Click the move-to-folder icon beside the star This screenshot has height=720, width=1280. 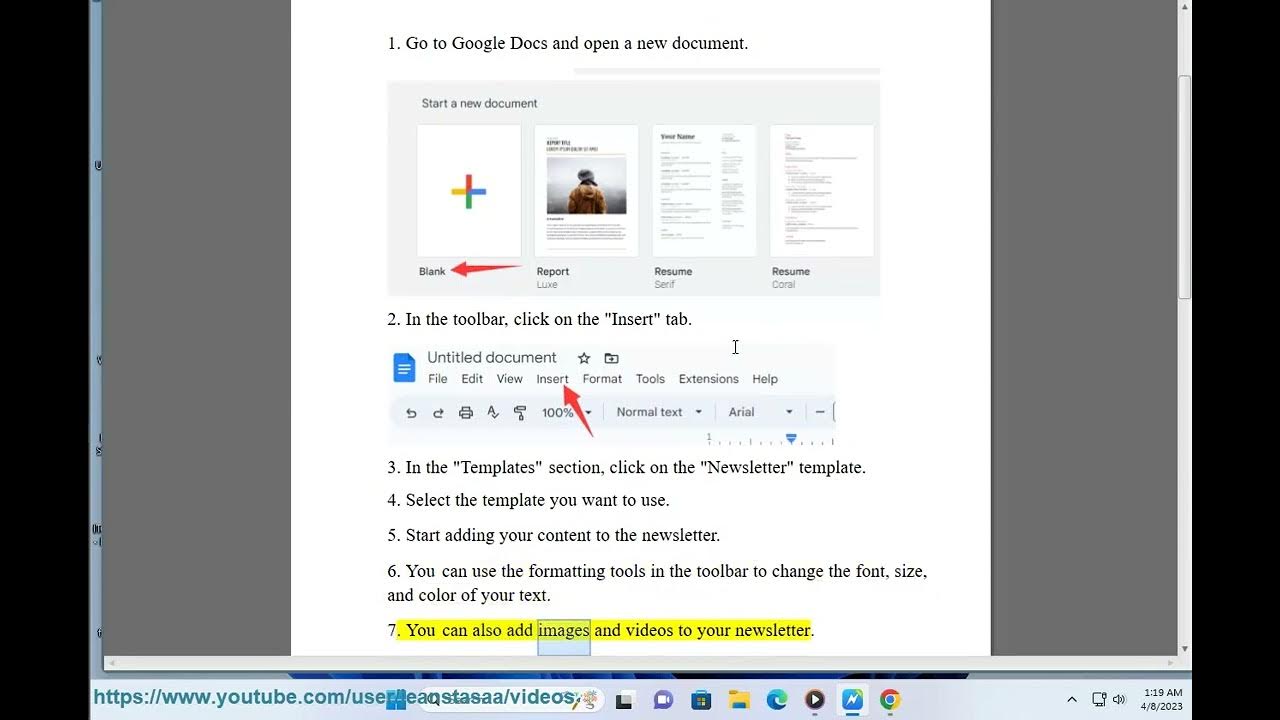[612, 358]
